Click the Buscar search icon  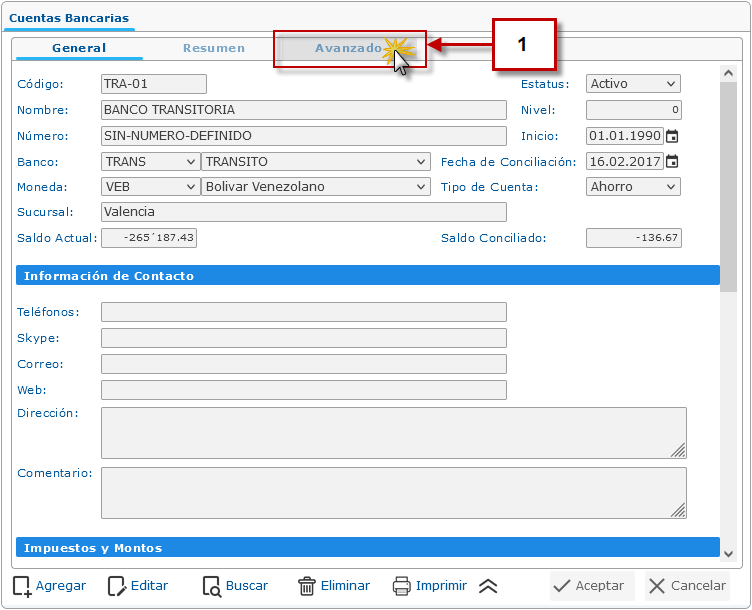tap(211, 586)
